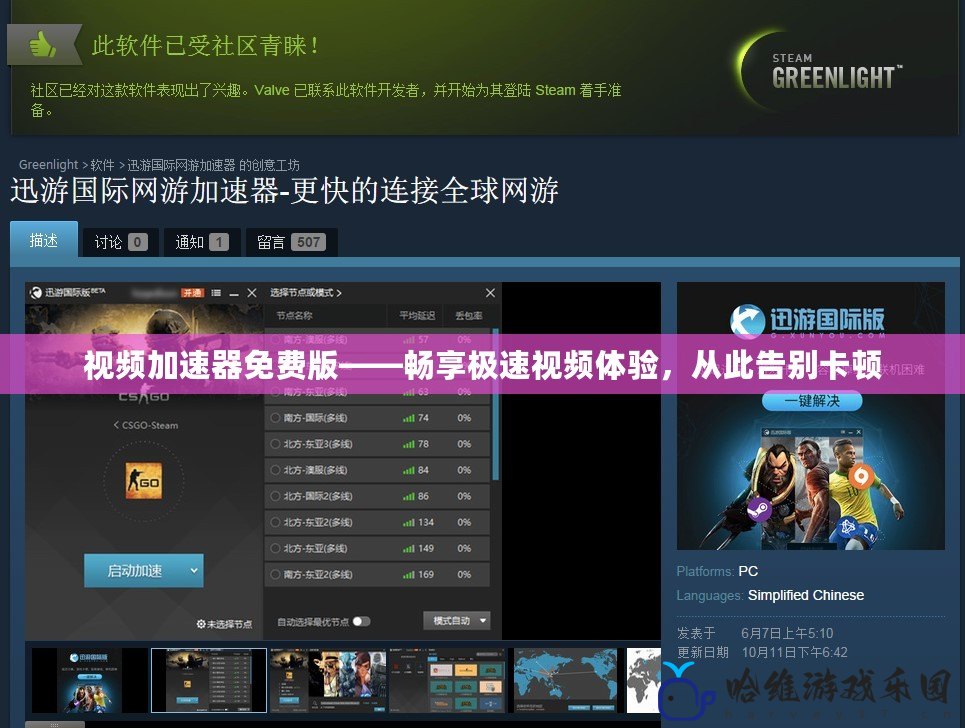Expand the 选择节点或模式 > header
The image size is (965, 728).
point(306,293)
